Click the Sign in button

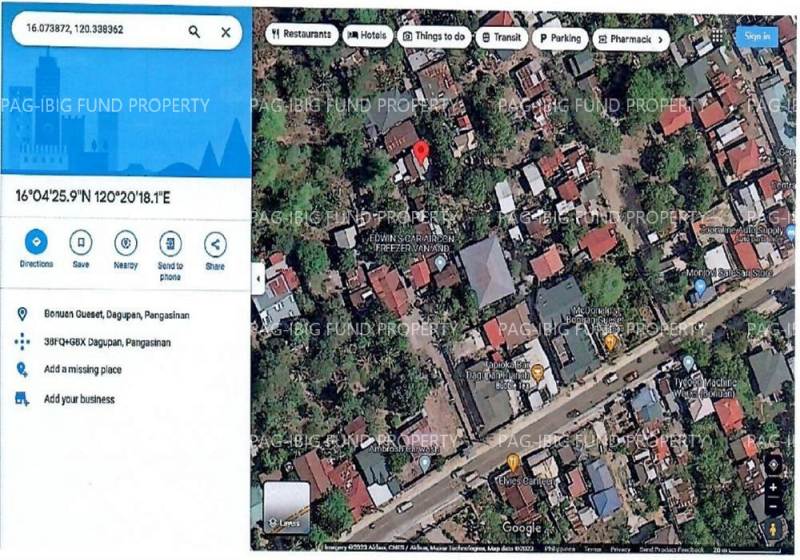click(757, 36)
